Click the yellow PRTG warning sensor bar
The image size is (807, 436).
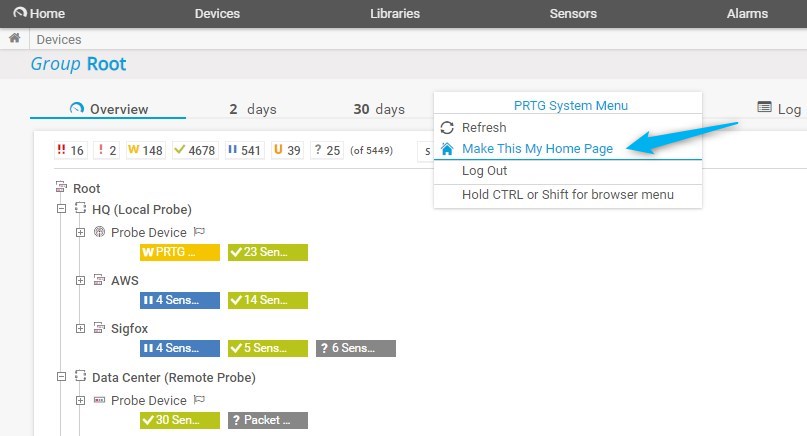(x=179, y=252)
